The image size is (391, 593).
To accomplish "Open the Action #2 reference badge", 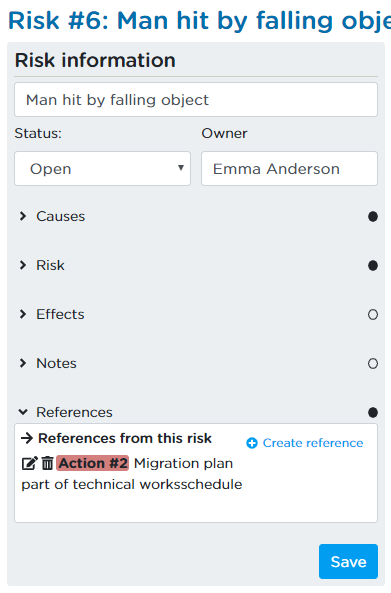I will point(93,463).
